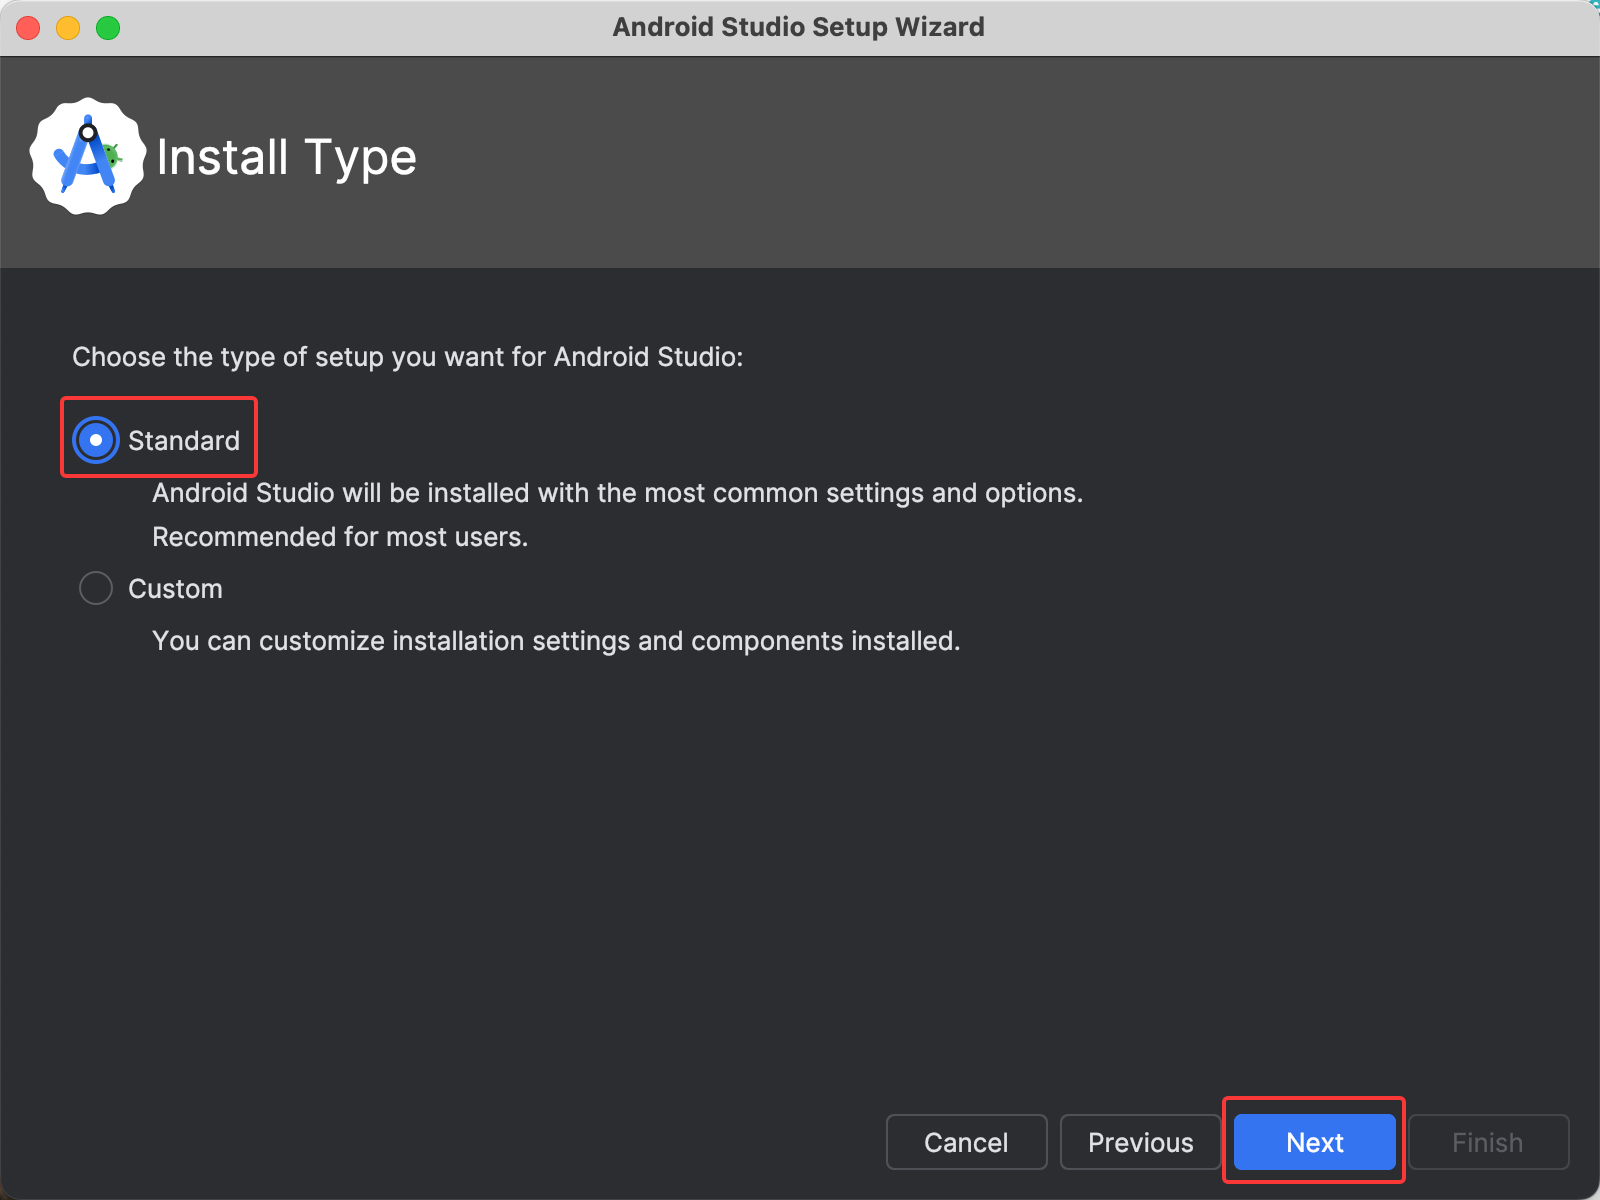
Task: Click the empty grey header banner area
Action: point(1000,160)
